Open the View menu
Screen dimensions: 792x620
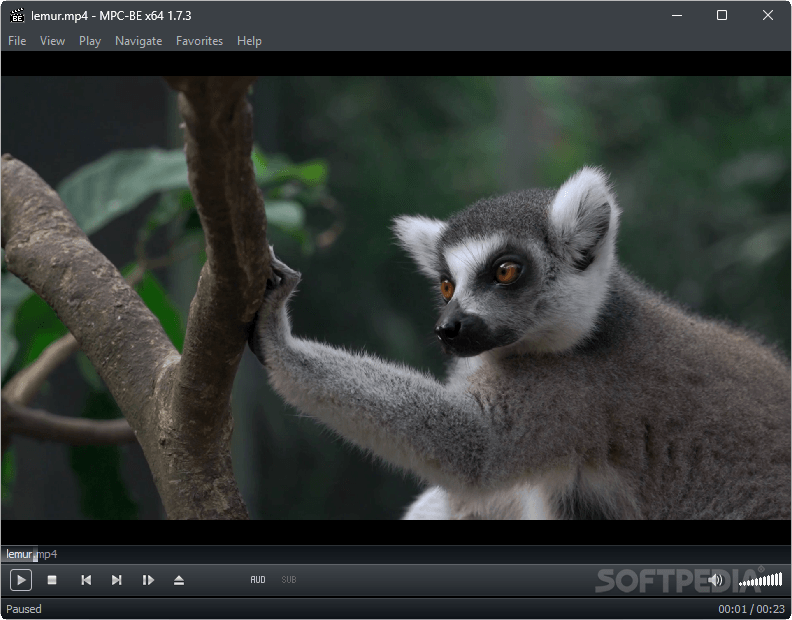(x=53, y=41)
